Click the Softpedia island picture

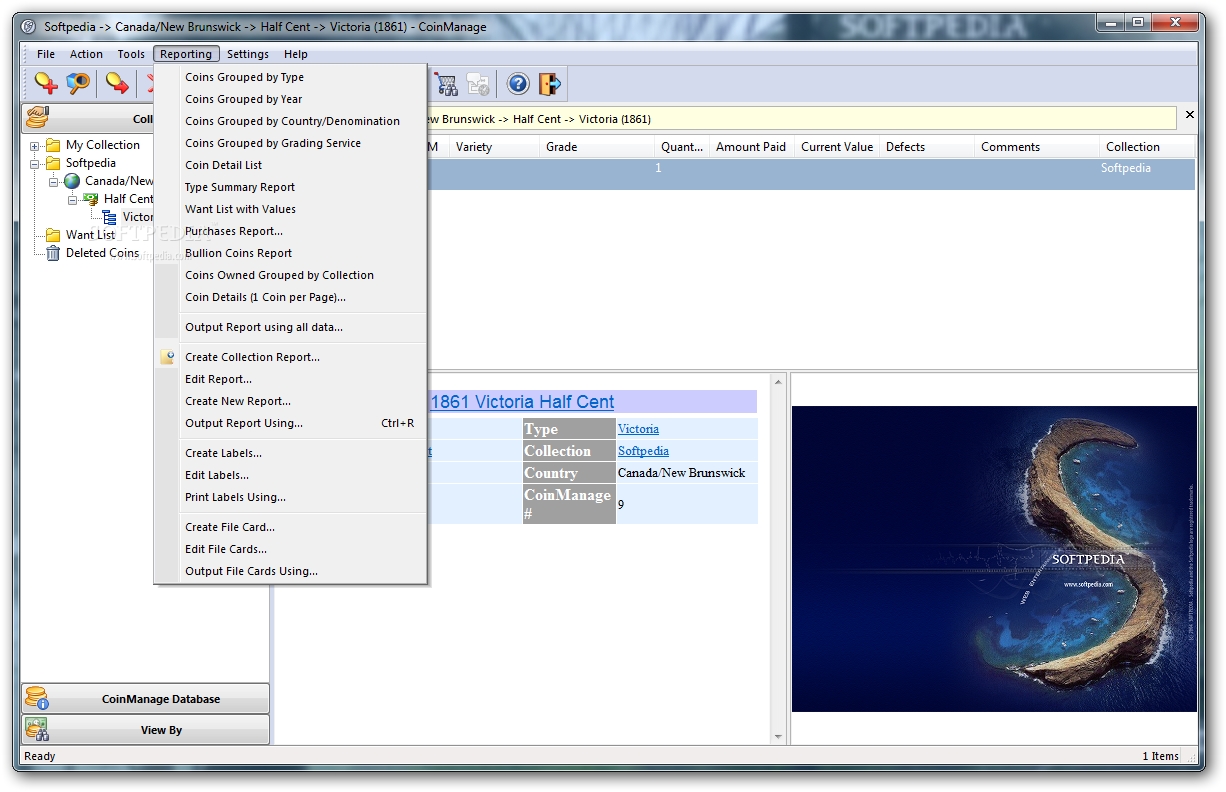click(994, 558)
